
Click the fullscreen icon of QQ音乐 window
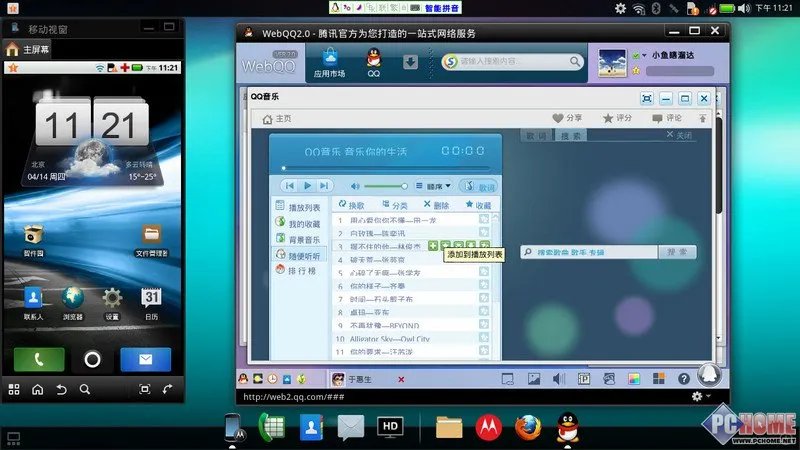point(646,98)
